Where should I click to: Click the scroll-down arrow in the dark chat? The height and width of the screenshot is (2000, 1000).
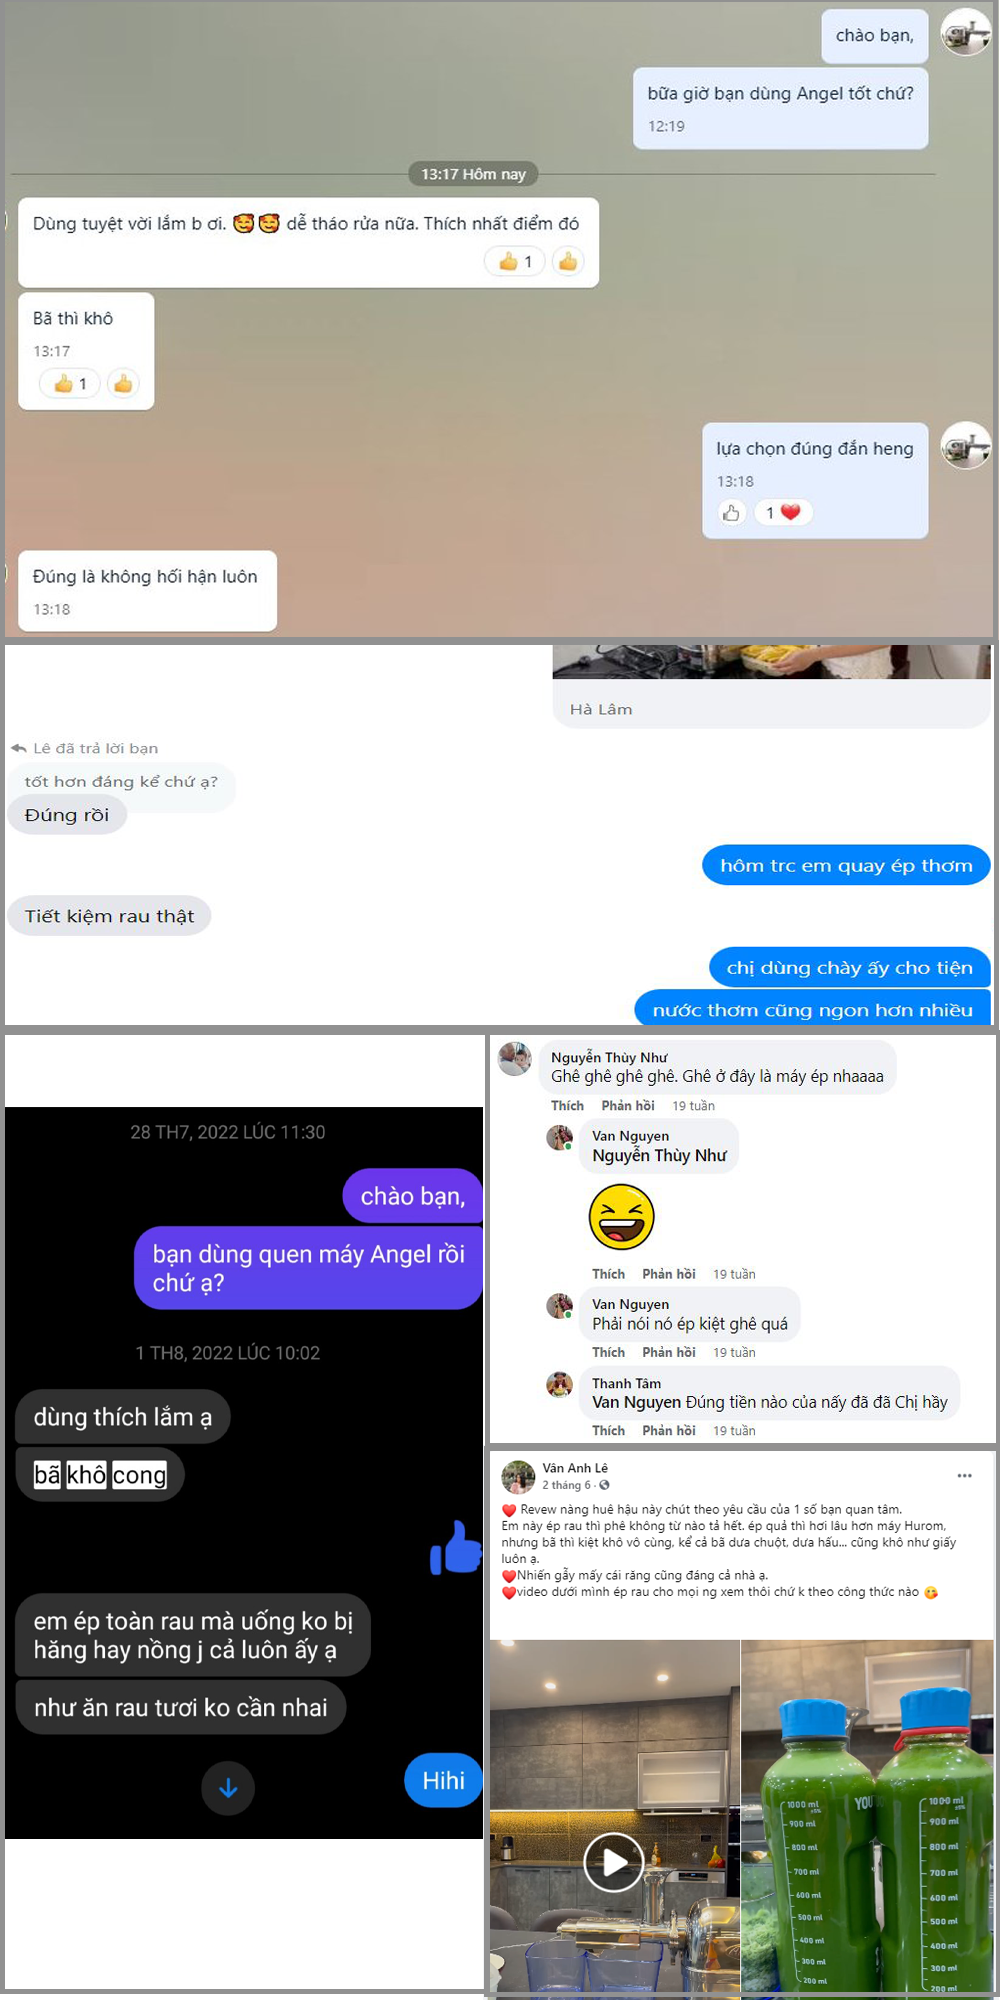tap(228, 1788)
